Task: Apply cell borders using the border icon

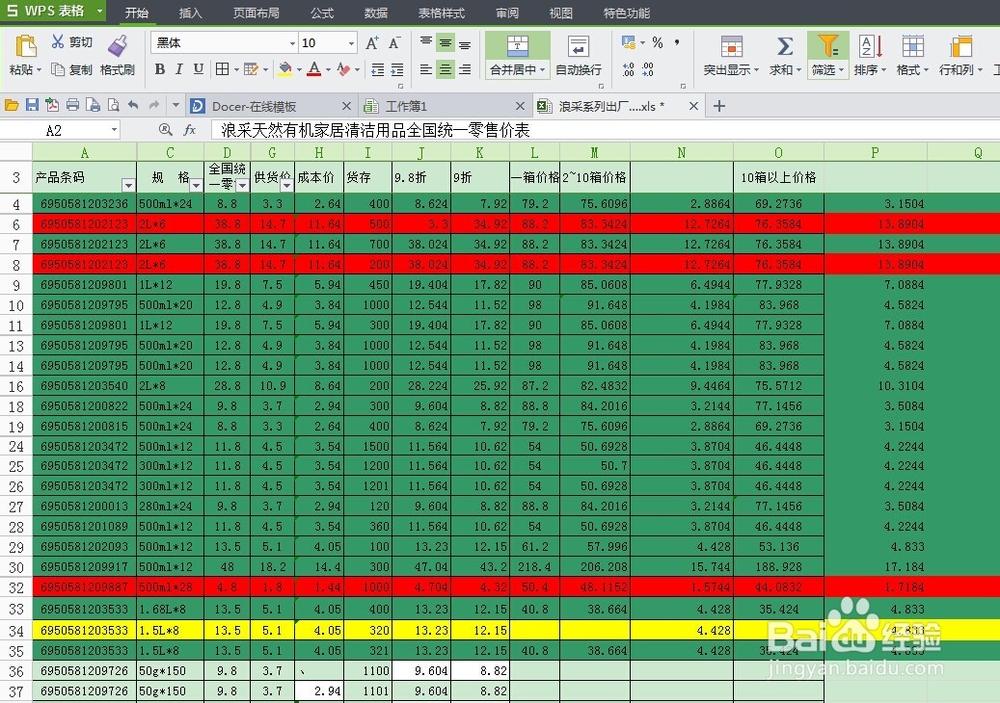Action: [x=222, y=69]
